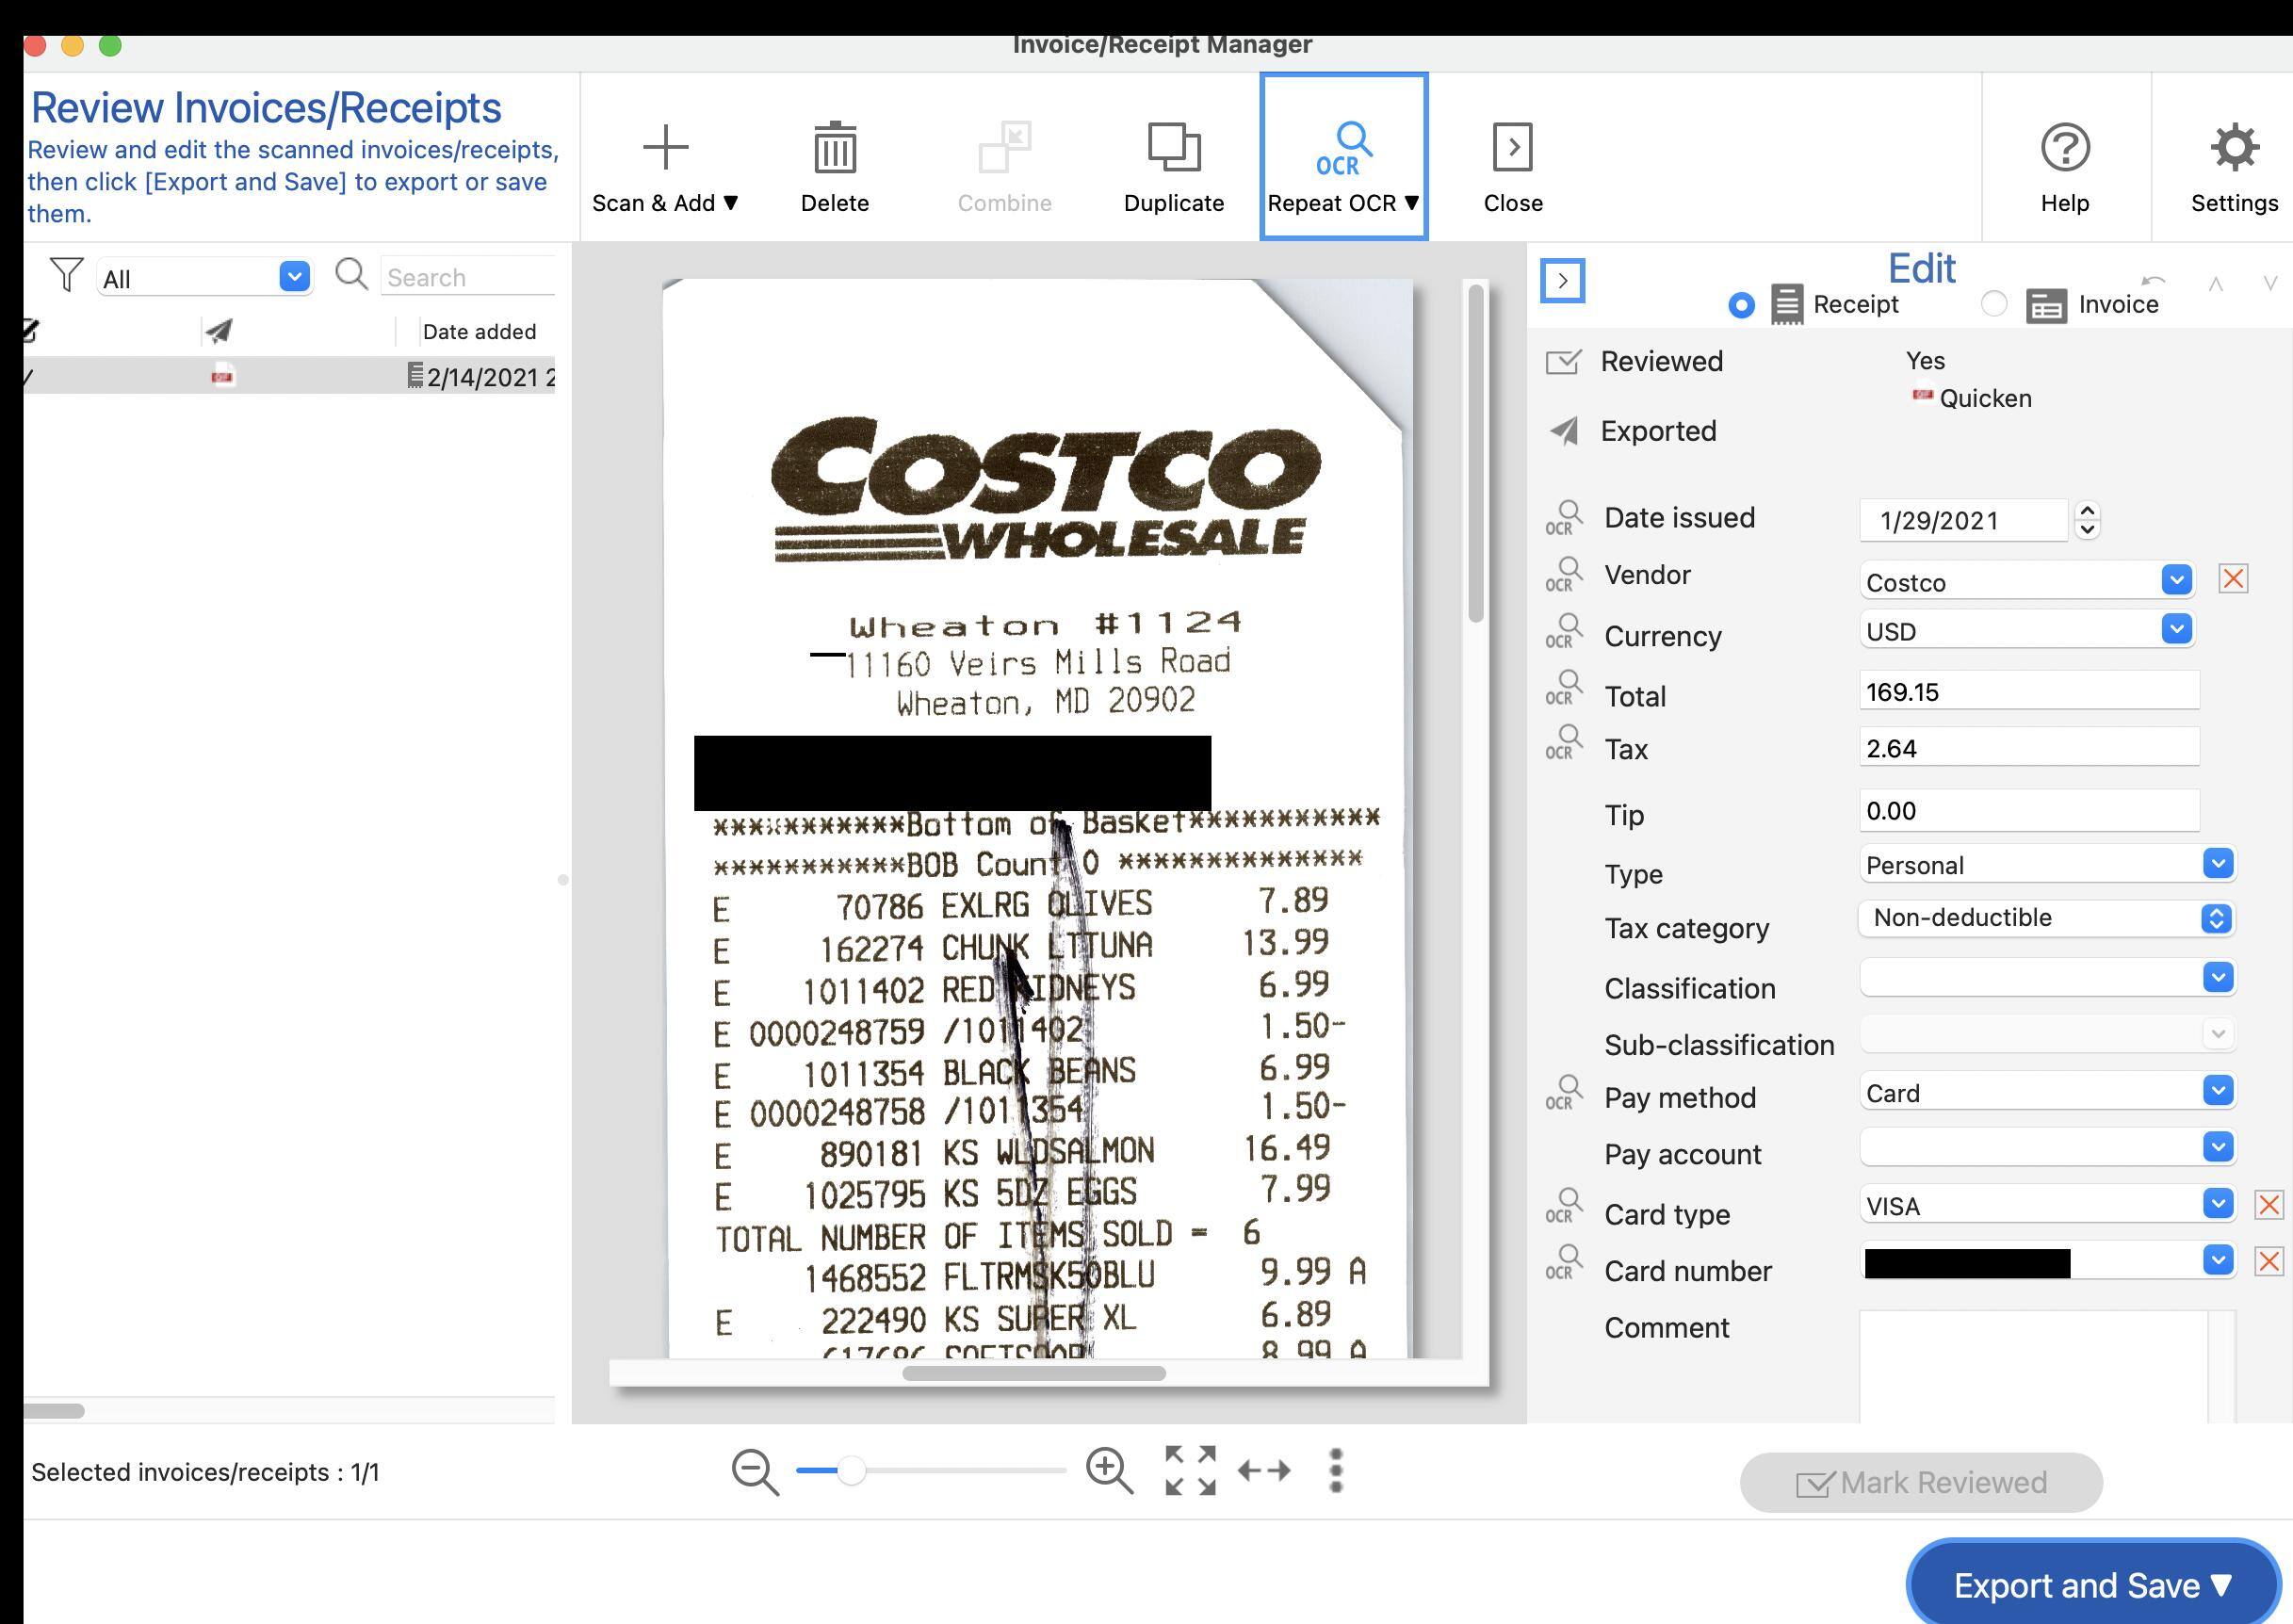
Task: Click the fit-to-width arrows icon
Action: [x=1264, y=1471]
